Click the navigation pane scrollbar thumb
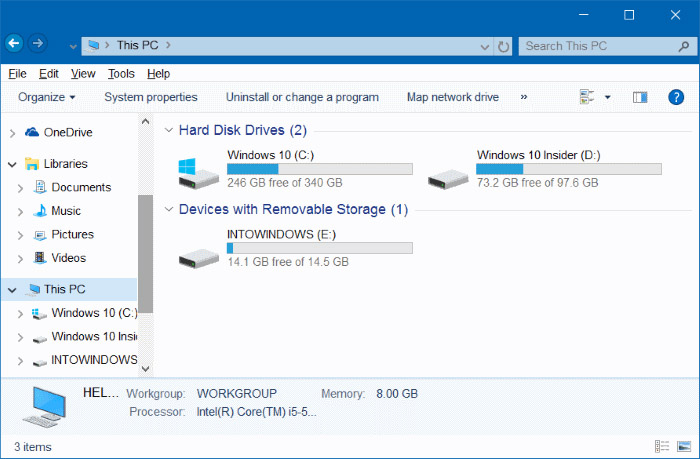Image resolution: width=700 pixels, height=459 pixels. [x=145, y=254]
